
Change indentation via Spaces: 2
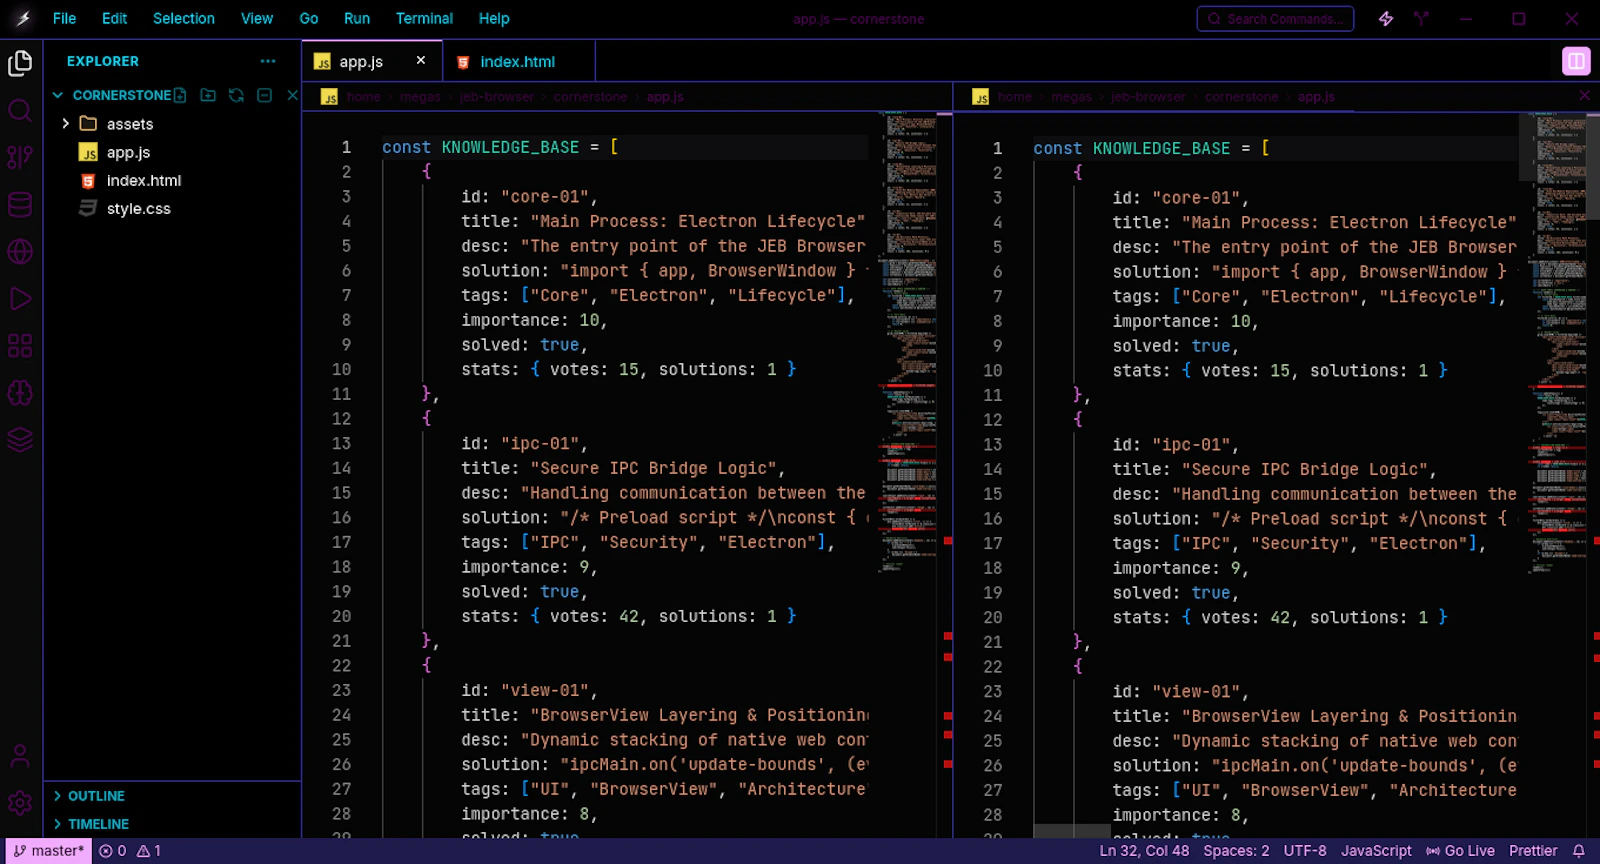[1236, 851]
